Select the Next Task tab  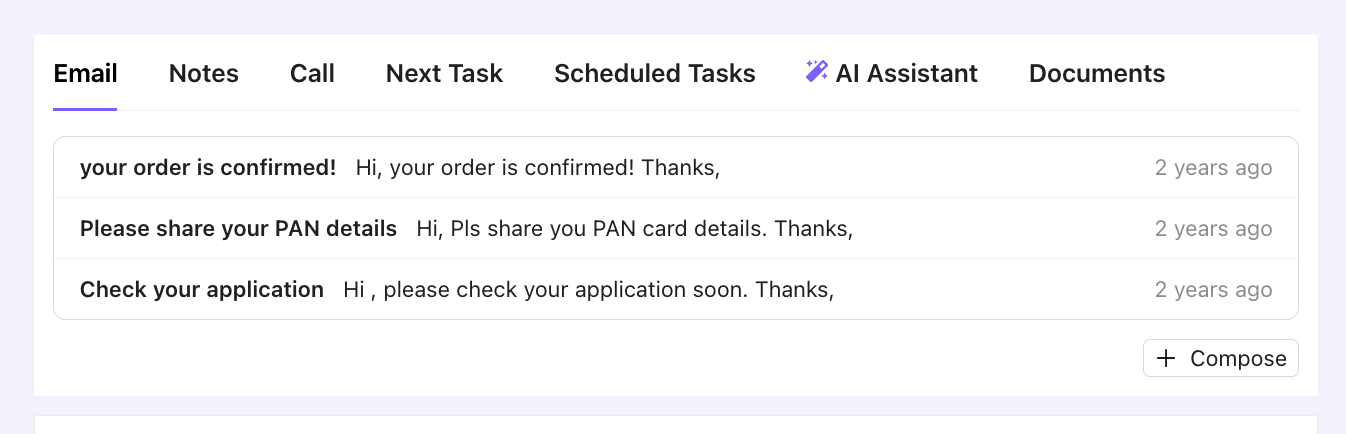click(x=444, y=74)
